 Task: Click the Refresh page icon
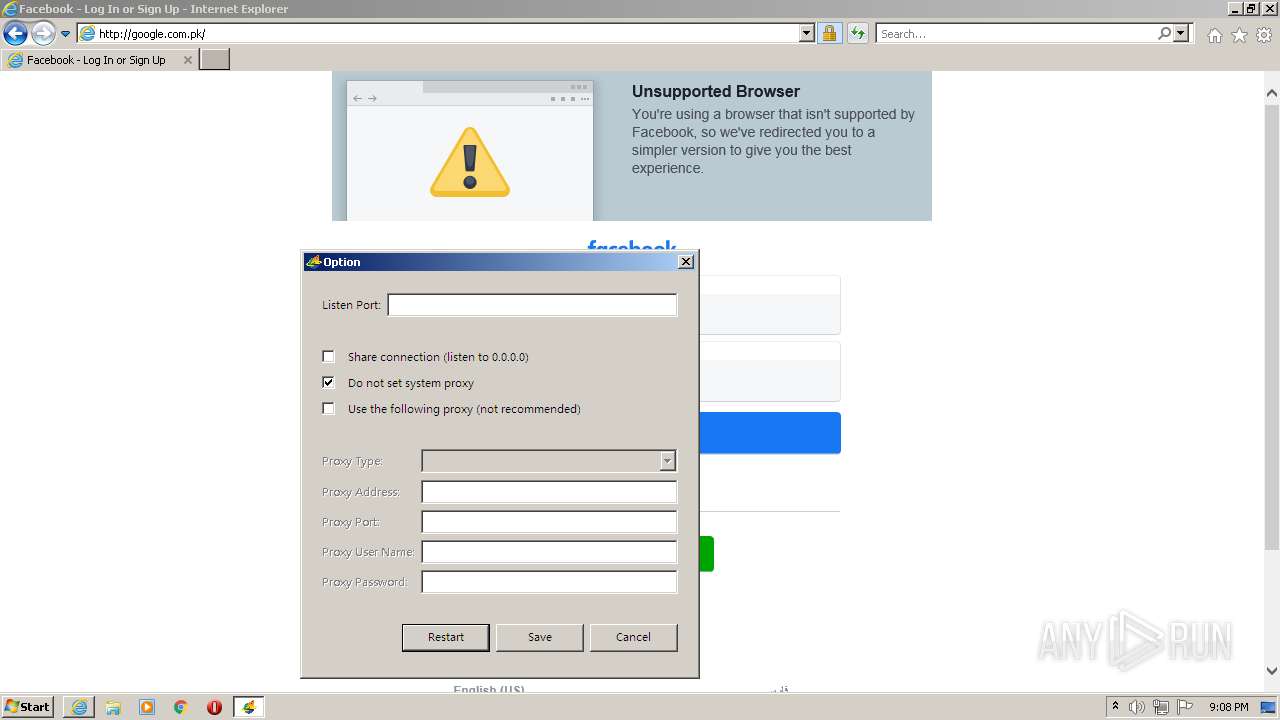(857, 34)
